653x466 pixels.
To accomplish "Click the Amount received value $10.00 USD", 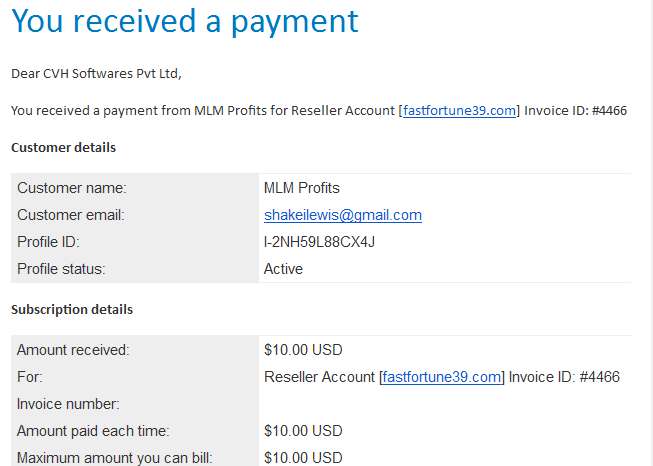I will point(303,350).
